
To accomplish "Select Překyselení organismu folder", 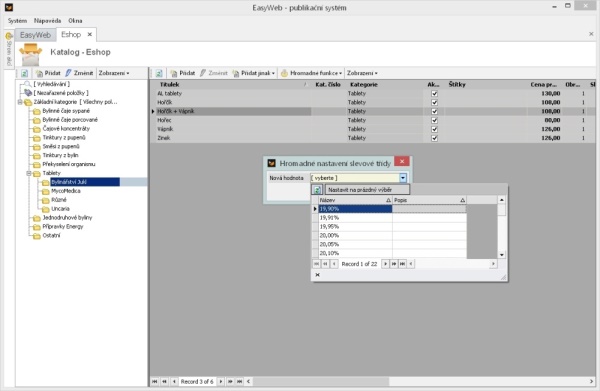I will point(69,164).
